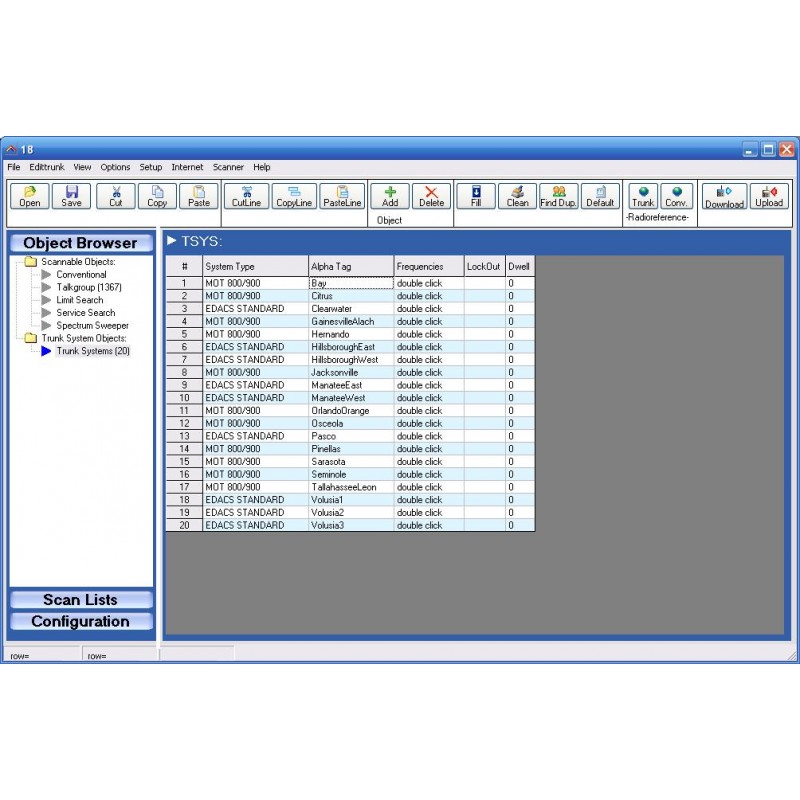Open the Edittrunk menu
The image size is (800, 800).
coord(47,167)
